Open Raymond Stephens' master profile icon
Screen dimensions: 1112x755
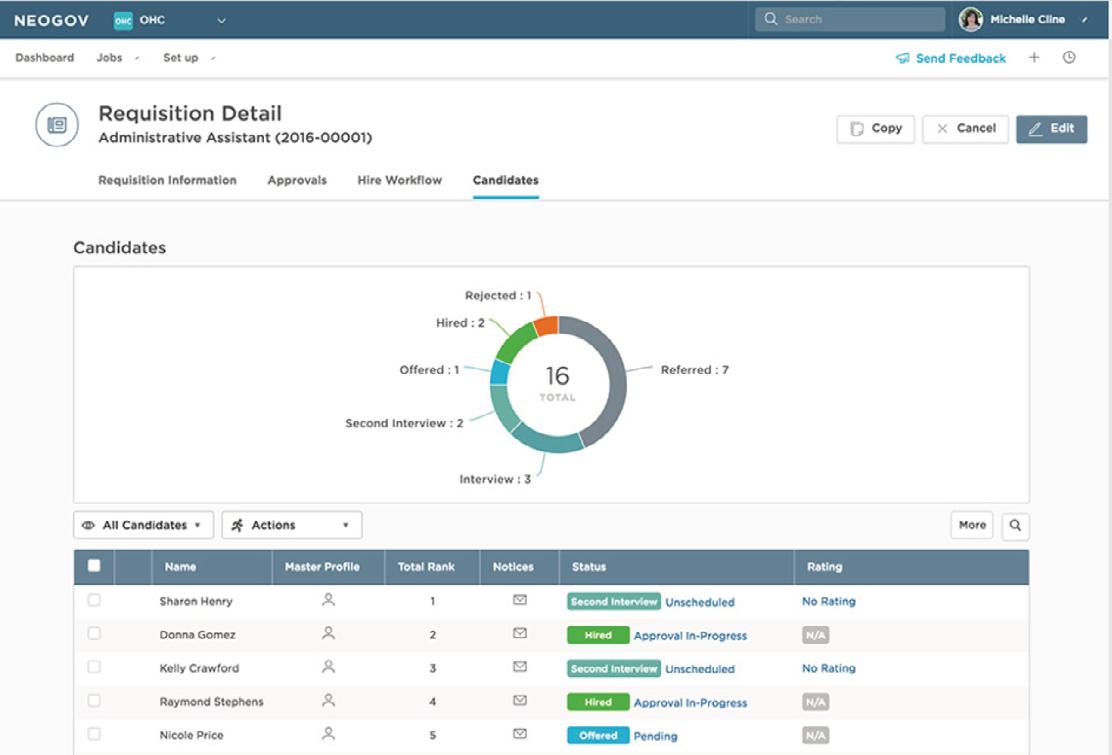coord(328,700)
